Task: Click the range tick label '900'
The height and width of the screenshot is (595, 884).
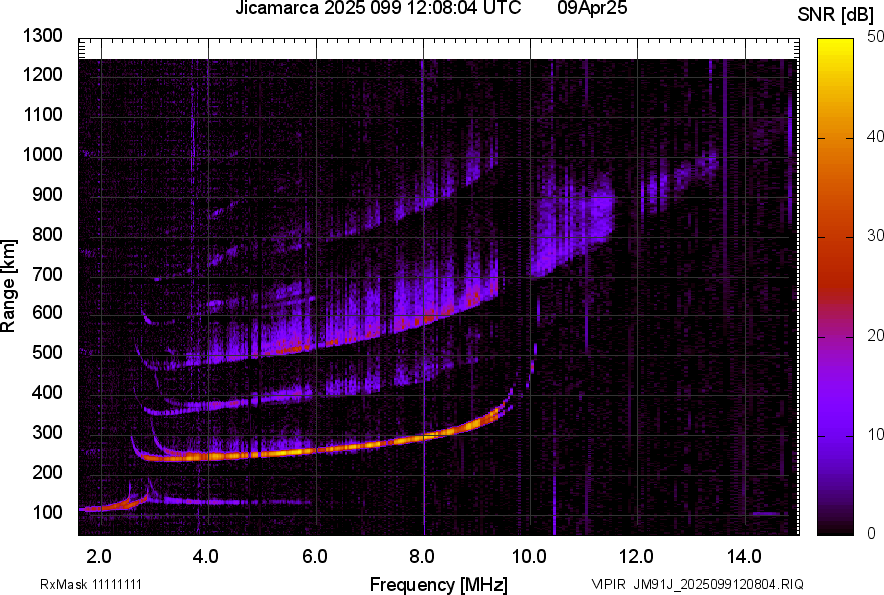Action: point(47,195)
